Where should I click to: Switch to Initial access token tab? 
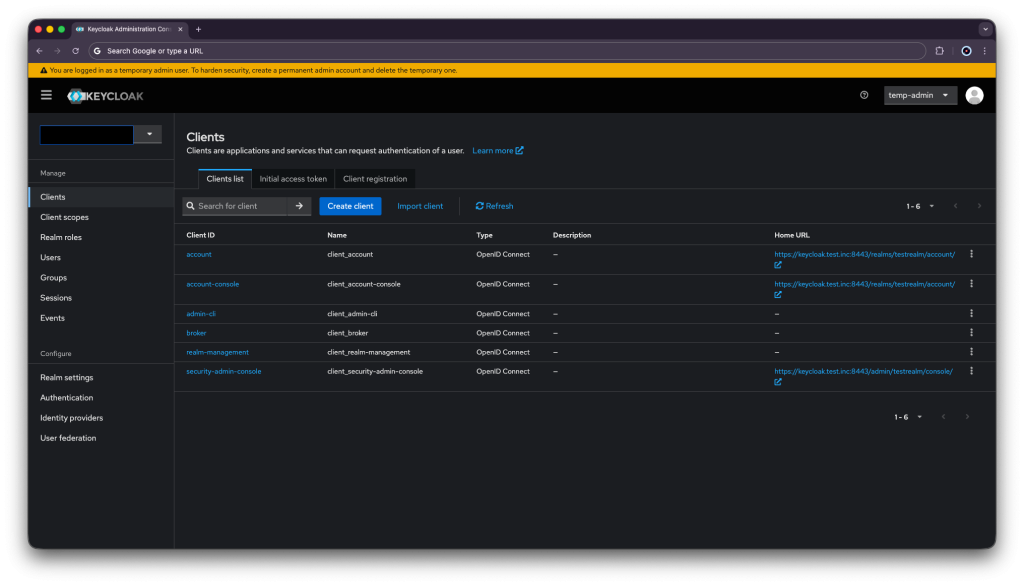pyautogui.click(x=293, y=179)
